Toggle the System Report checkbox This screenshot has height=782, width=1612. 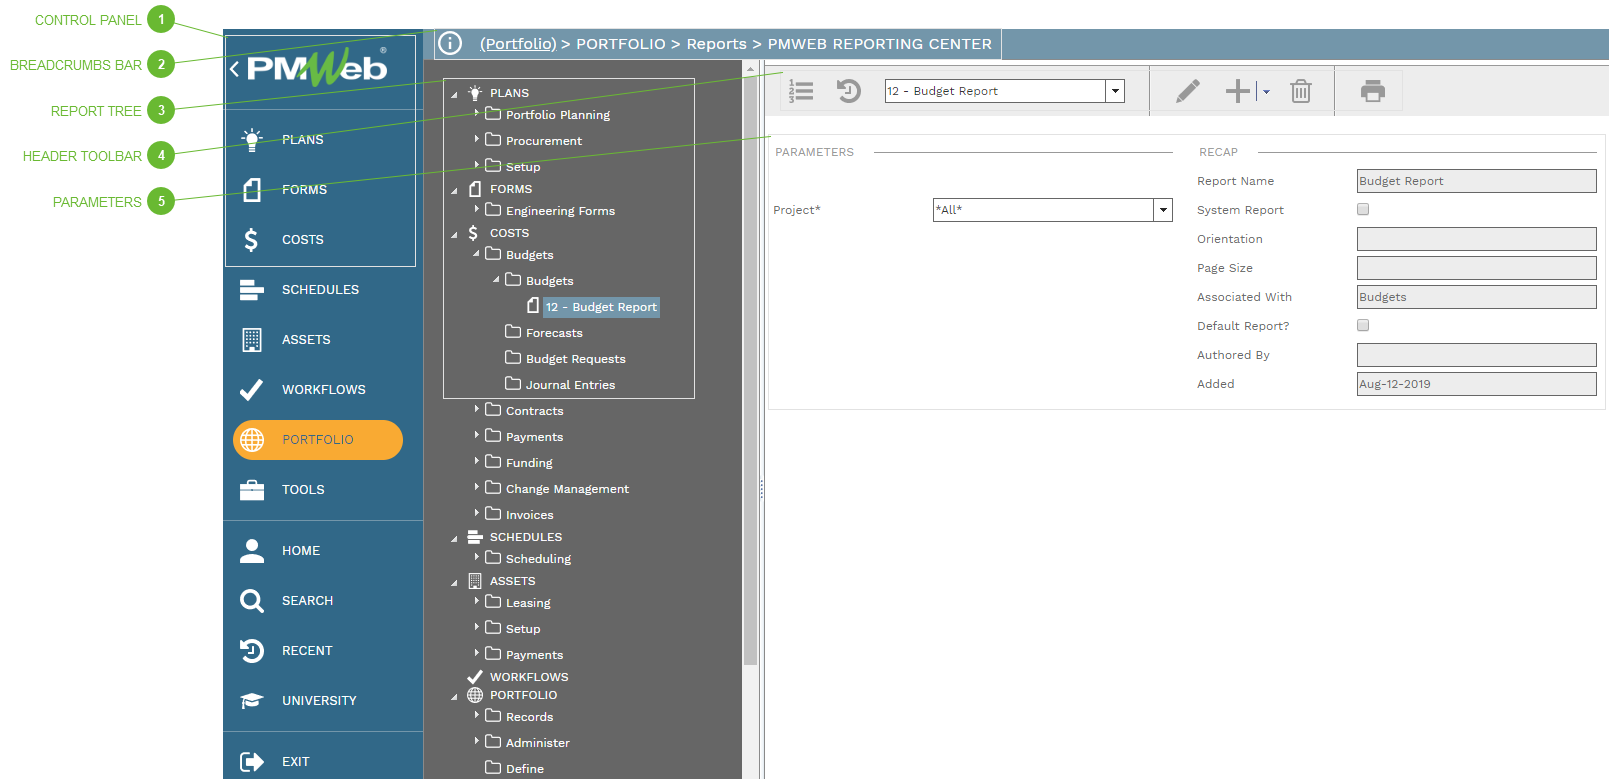pos(1362,210)
